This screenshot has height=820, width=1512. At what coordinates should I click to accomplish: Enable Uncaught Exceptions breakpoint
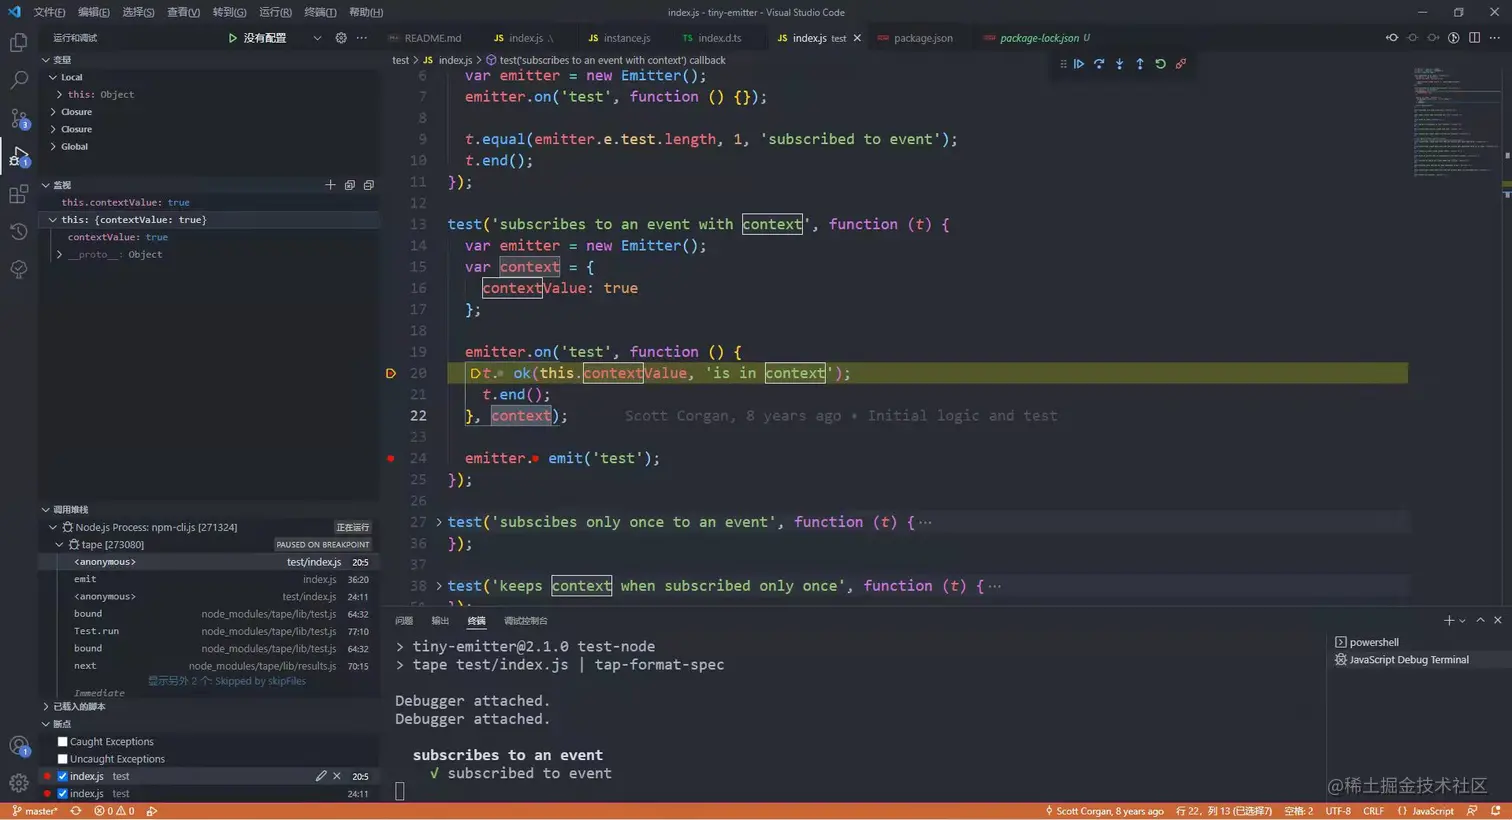click(x=62, y=759)
